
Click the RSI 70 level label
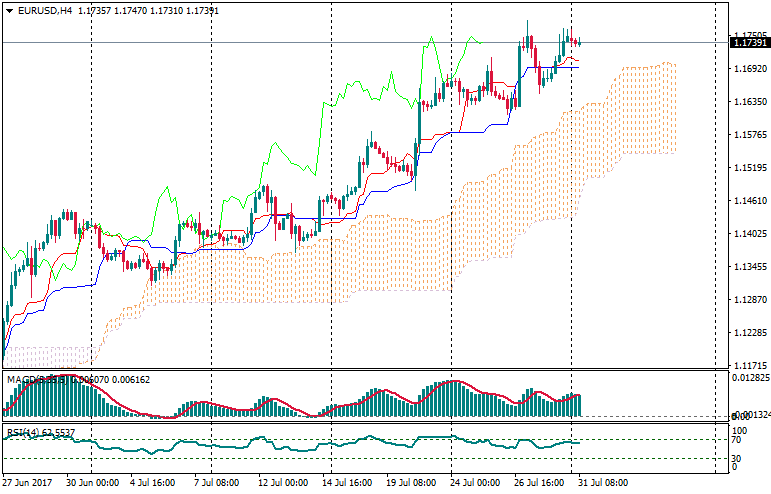pos(737,439)
